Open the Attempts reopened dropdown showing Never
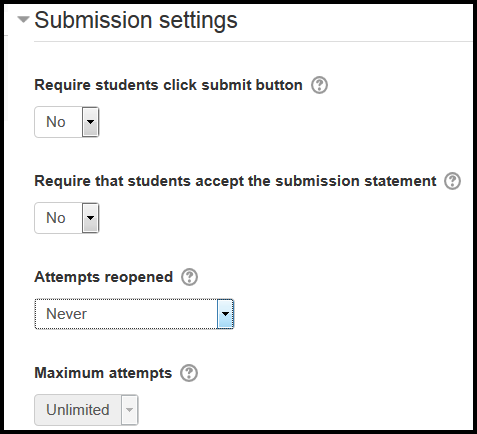The width and height of the screenshot is (477, 434). (x=134, y=314)
